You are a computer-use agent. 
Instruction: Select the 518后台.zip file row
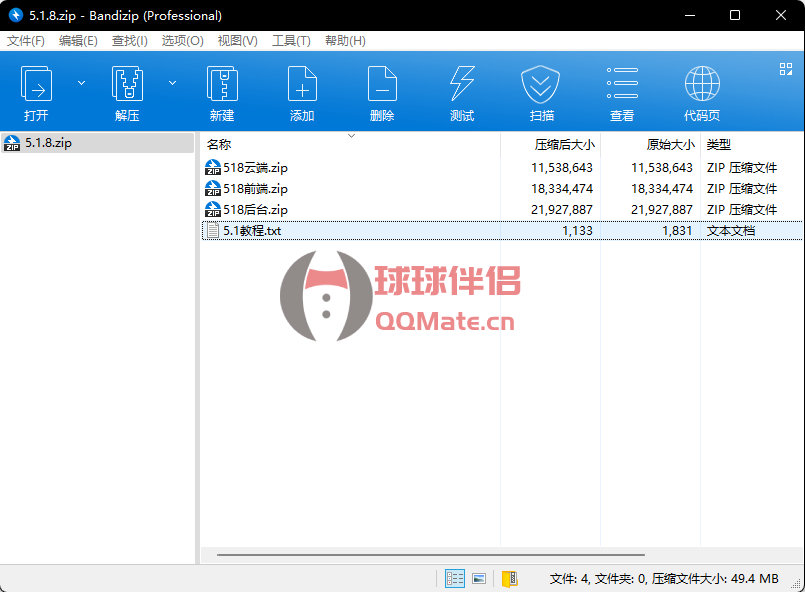[x=255, y=210]
